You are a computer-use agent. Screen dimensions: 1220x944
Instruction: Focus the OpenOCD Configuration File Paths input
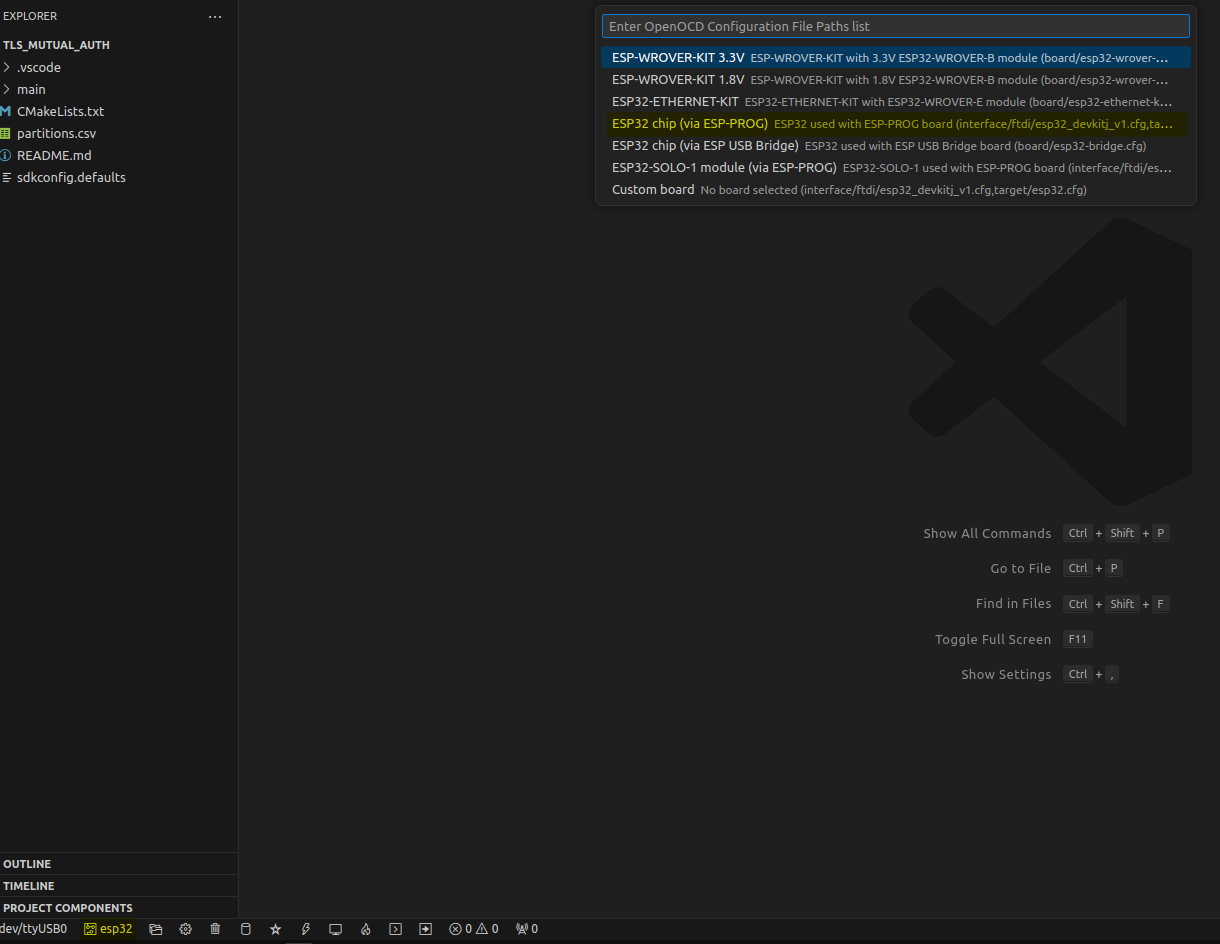(x=896, y=26)
